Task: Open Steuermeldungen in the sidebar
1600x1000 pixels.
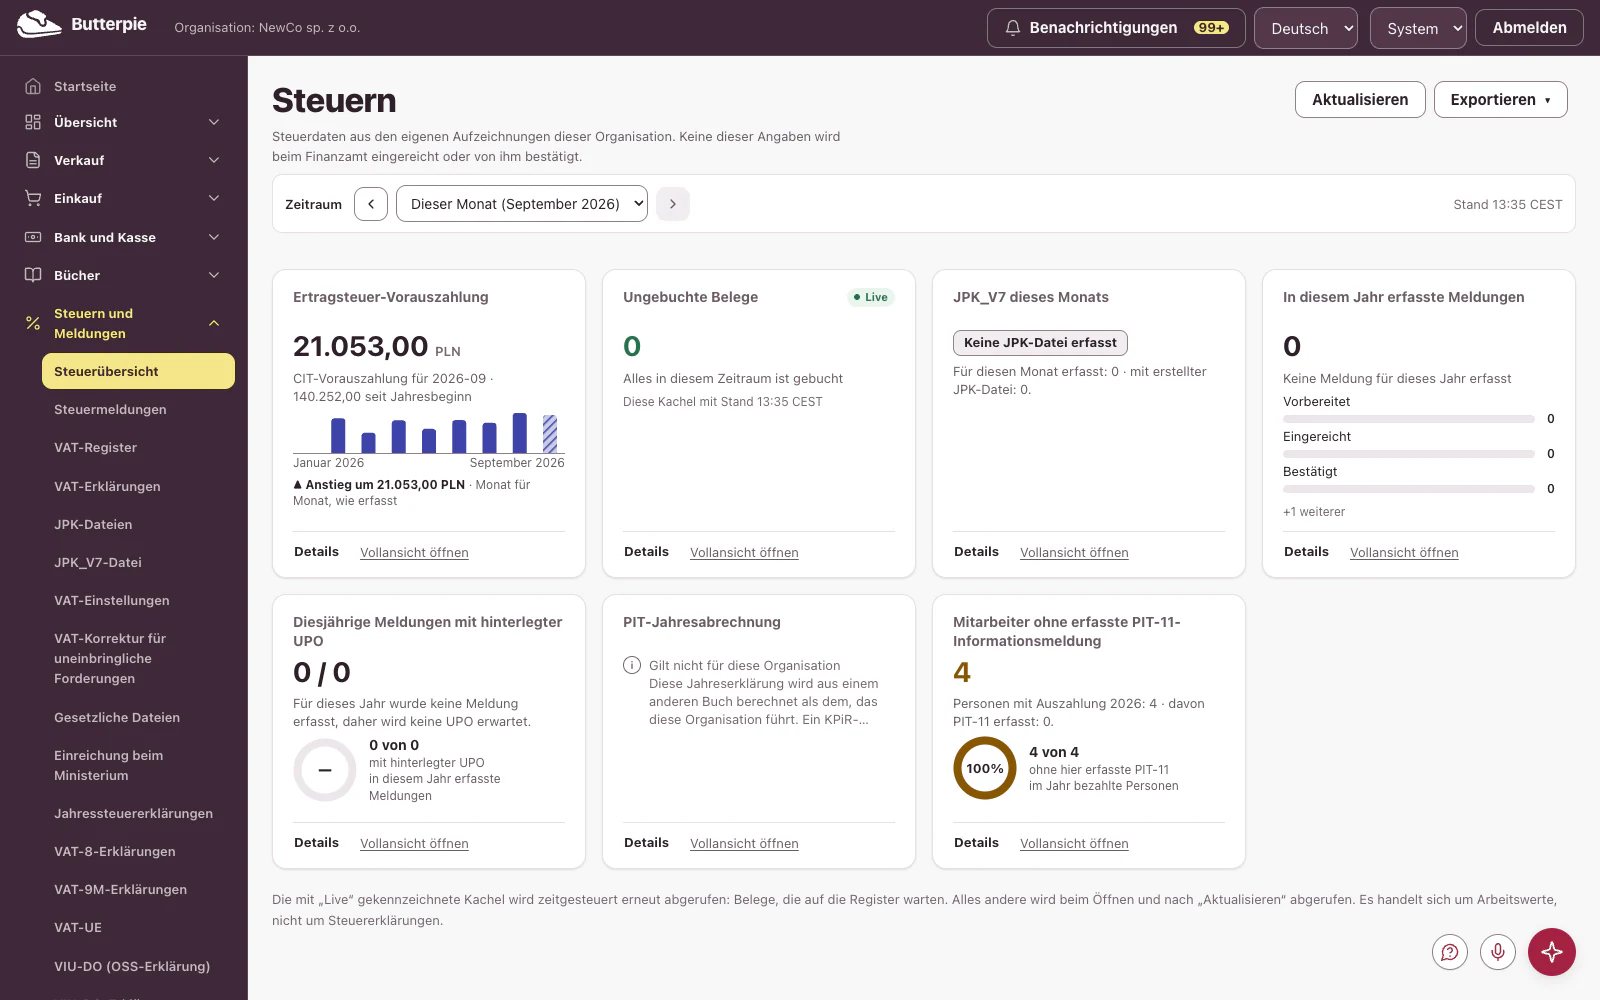Action: pyautogui.click(x=110, y=409)
